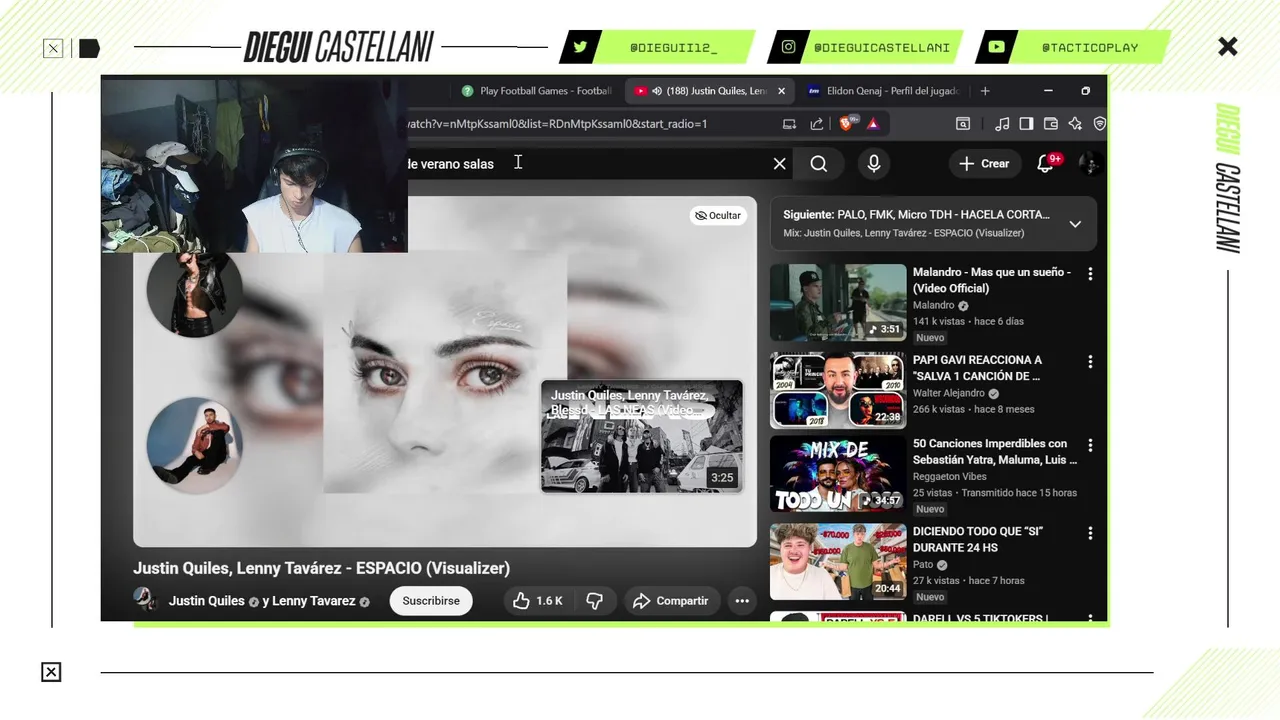Expand the Siguiente mix playlist panel
The image size is (1280, 720).
[1075, 224]
